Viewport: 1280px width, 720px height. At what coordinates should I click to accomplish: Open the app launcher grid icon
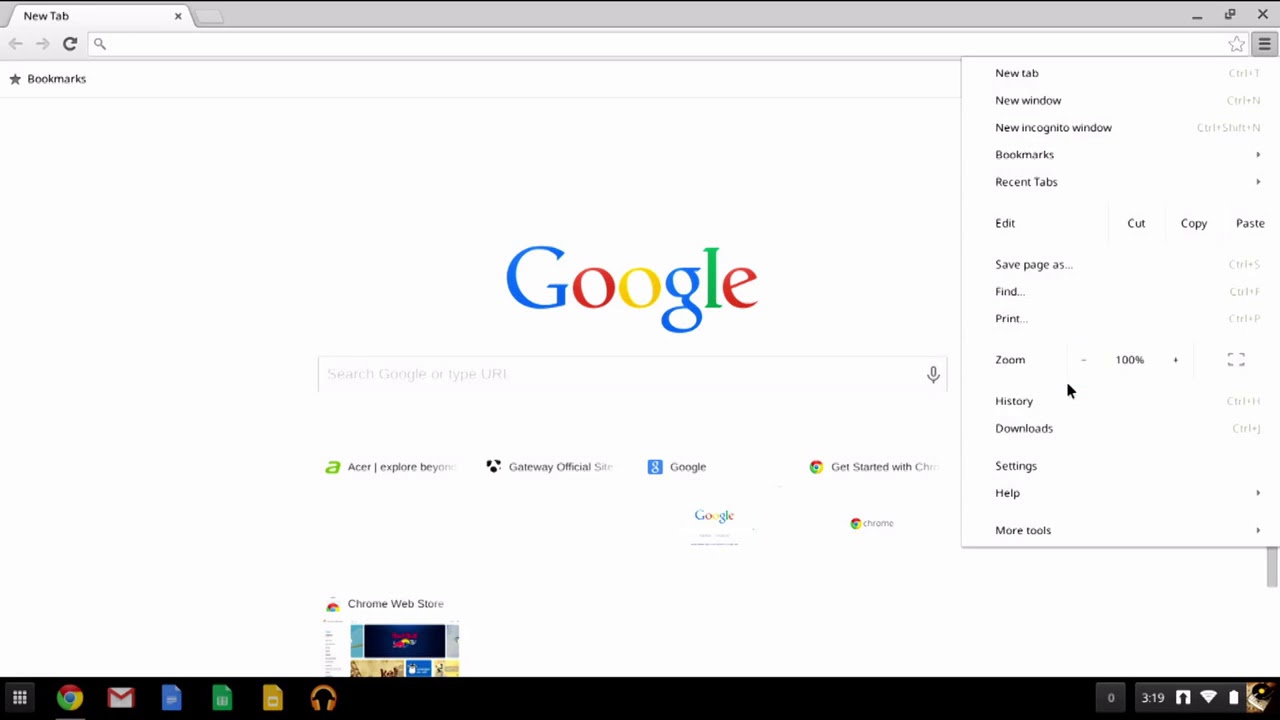point(19,698)
